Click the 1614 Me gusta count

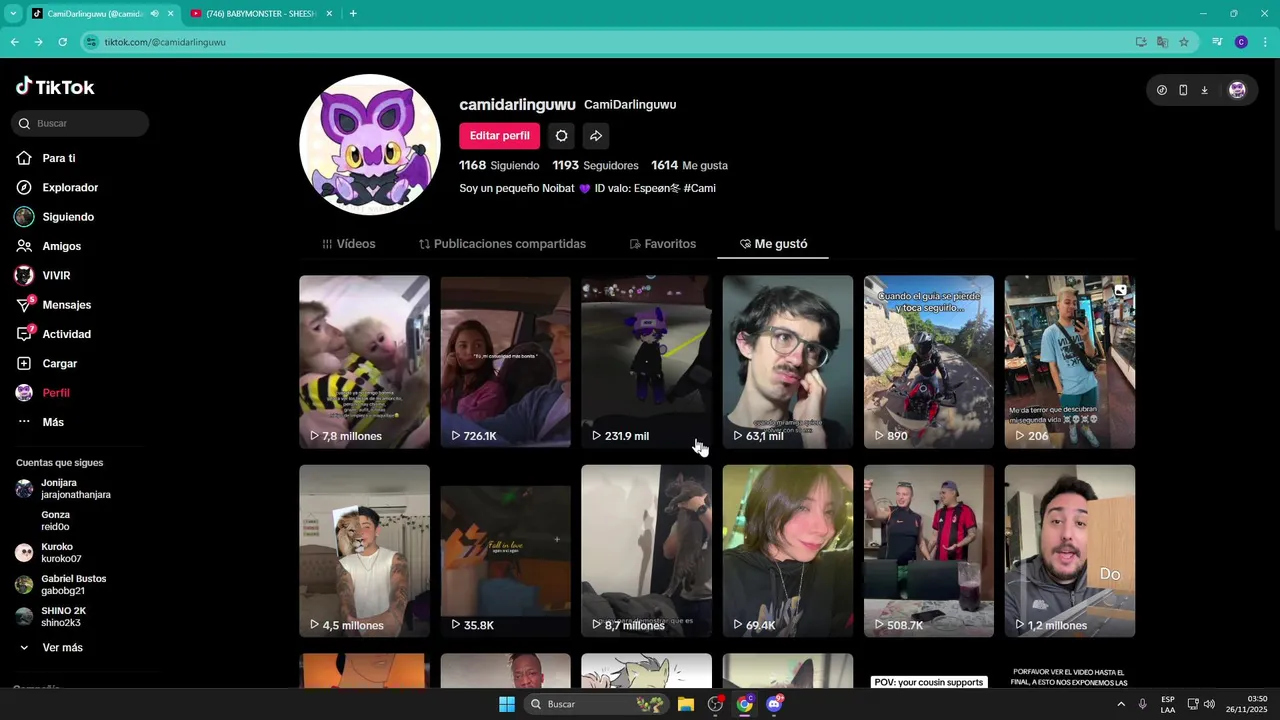click(689, 165)
